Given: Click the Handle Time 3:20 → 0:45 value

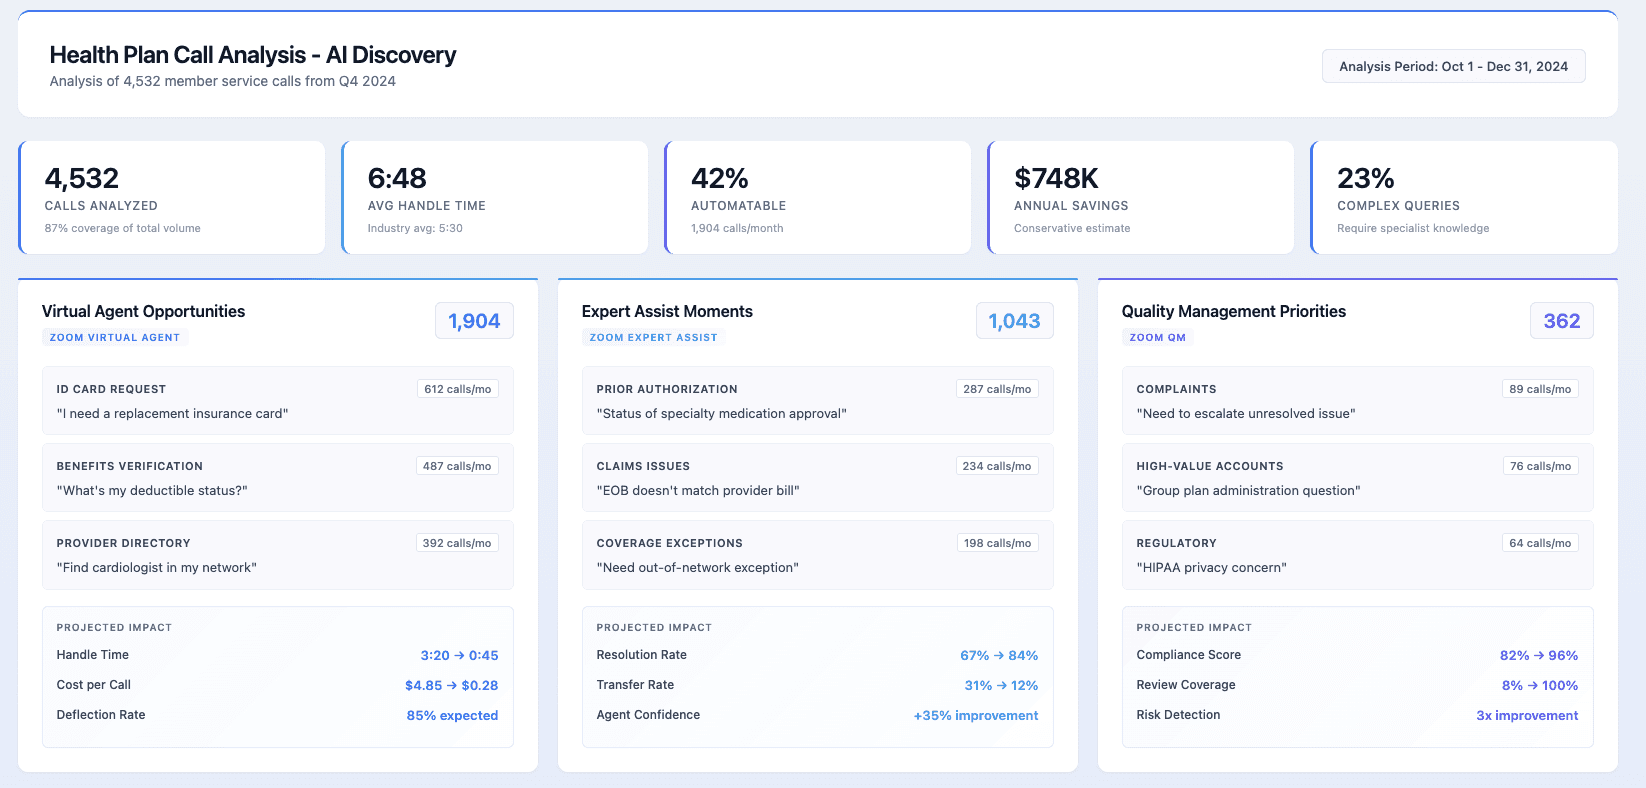Looking at the screenshot, I should click(x=459, y=655).
